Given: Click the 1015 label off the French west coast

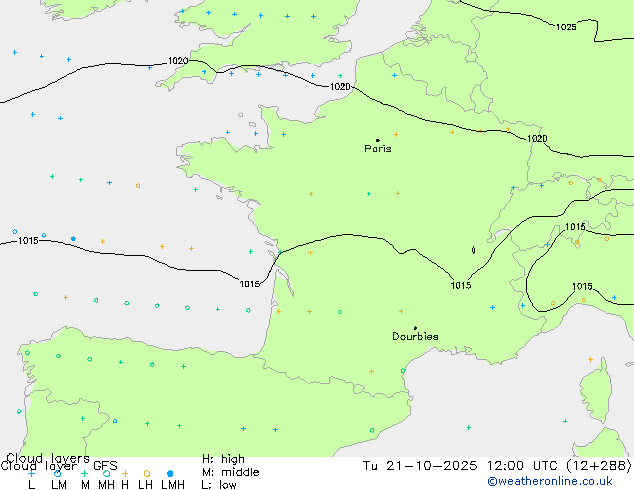Looking at the screenshot, I should coord(249,284).
